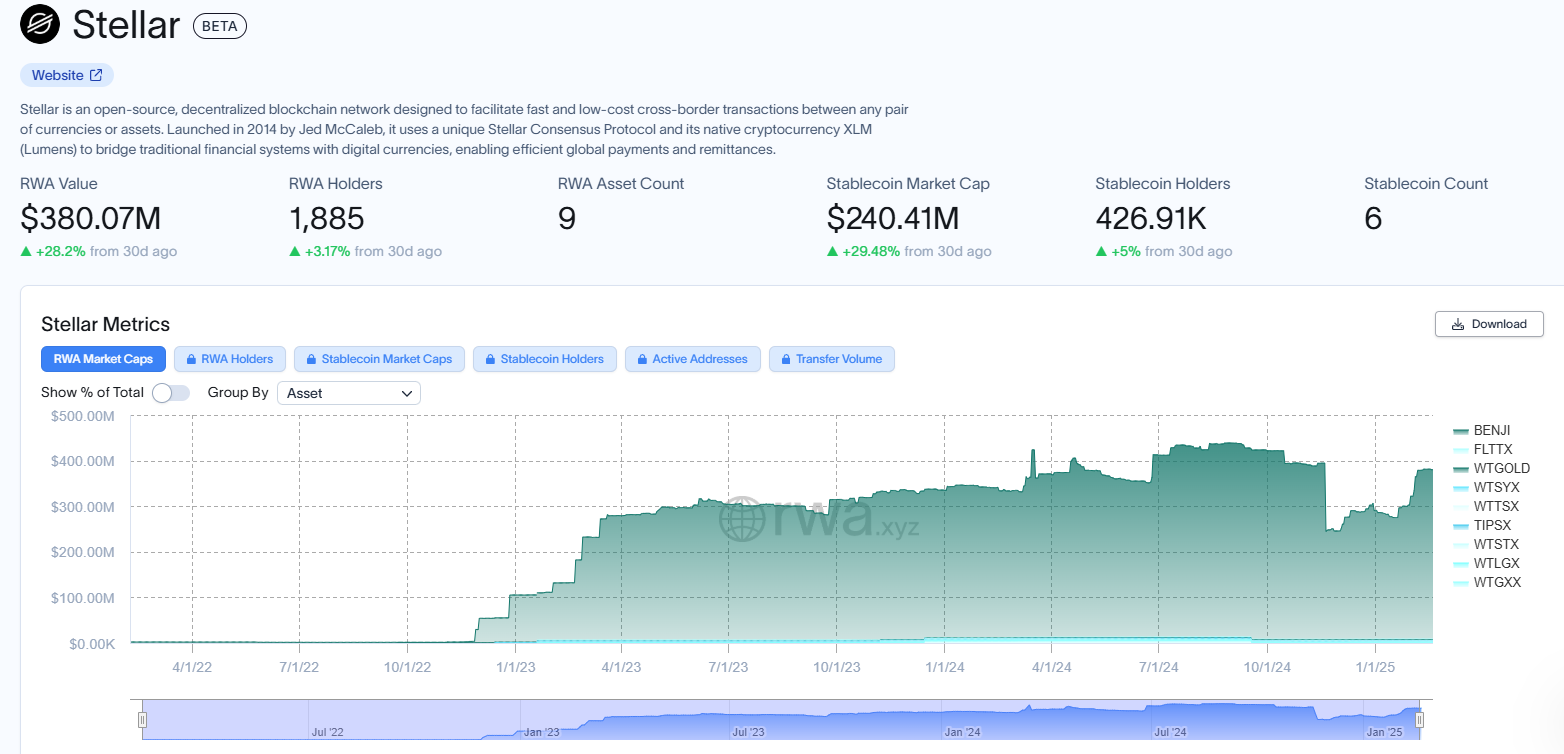
Task: Toggle WTGOLD series in chart legend
Action: point(1491,468)
